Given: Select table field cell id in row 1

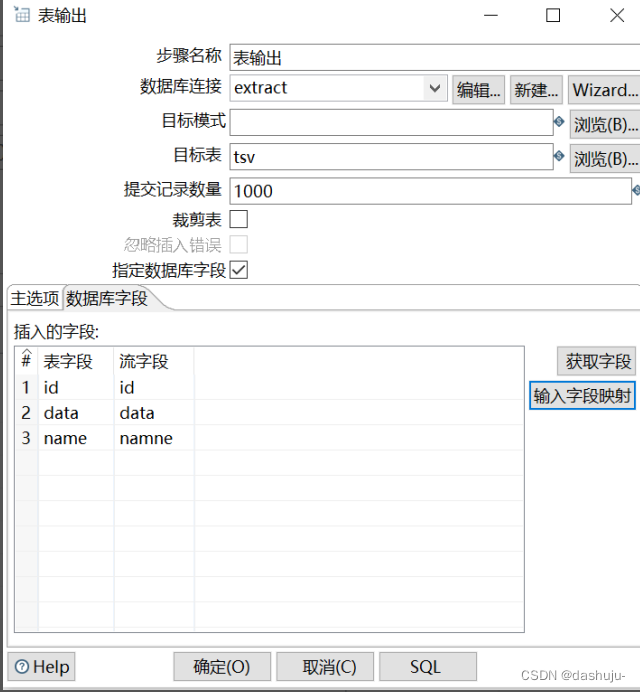Looking at the screenshot, I should pos(76,387).
